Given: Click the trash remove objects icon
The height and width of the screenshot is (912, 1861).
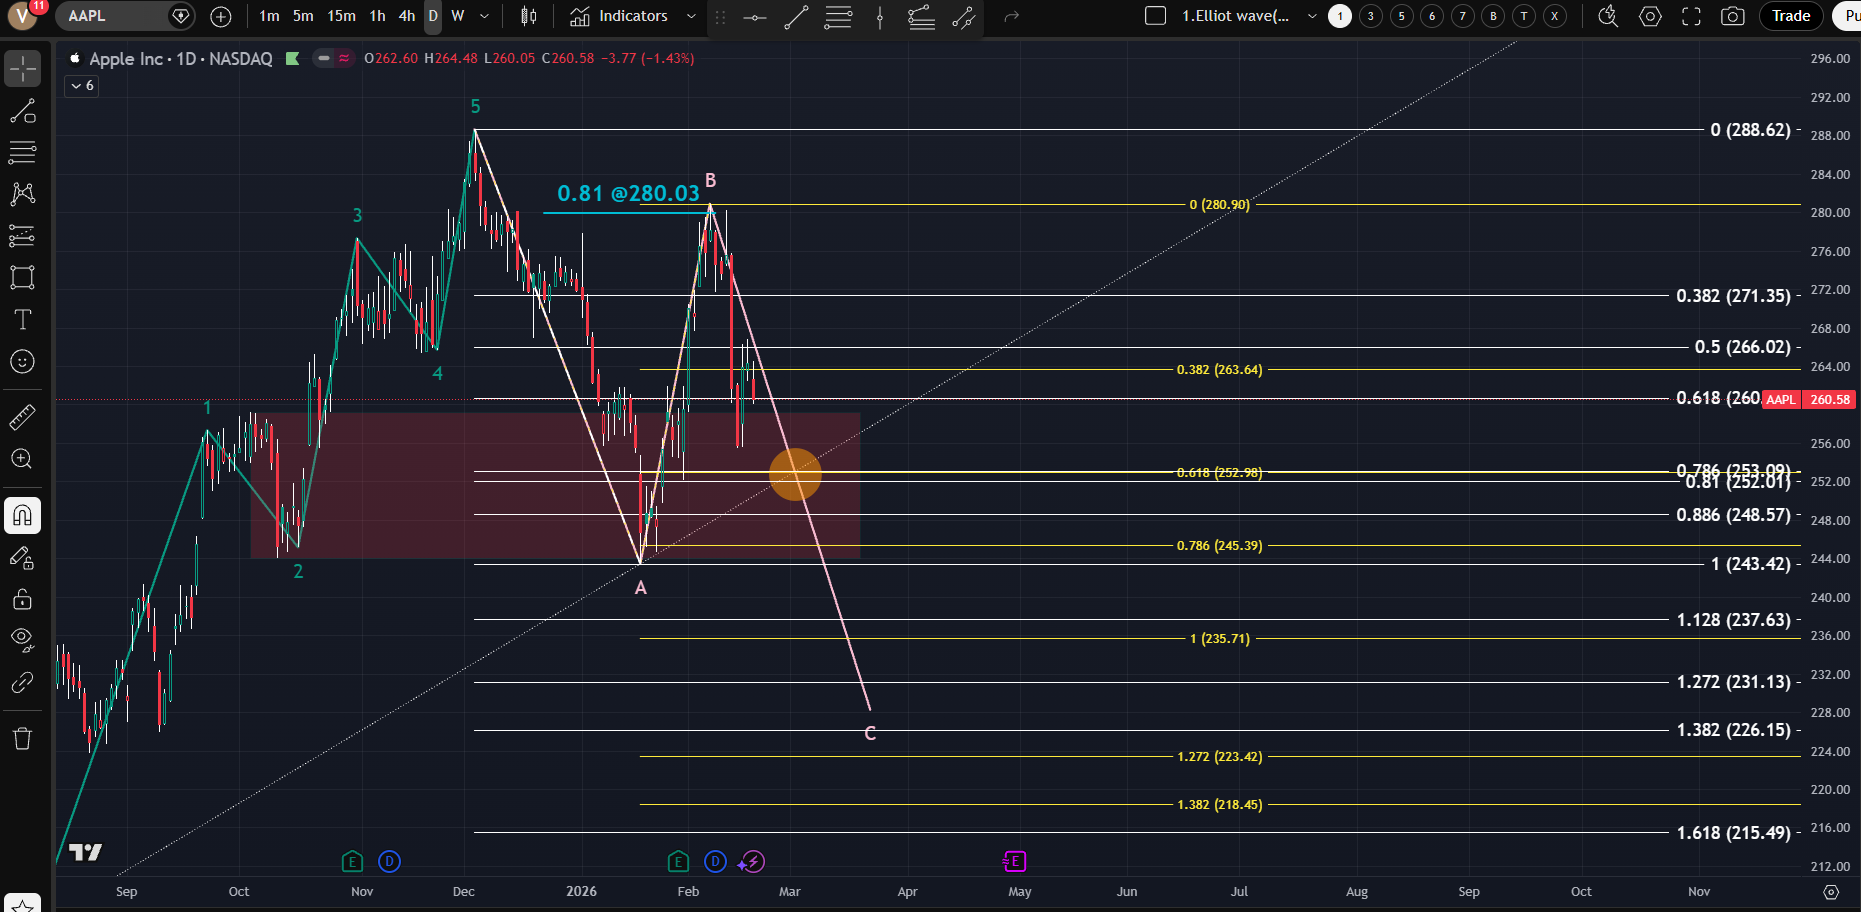Looking at the screenshot, I should click(x=22, y=739).
